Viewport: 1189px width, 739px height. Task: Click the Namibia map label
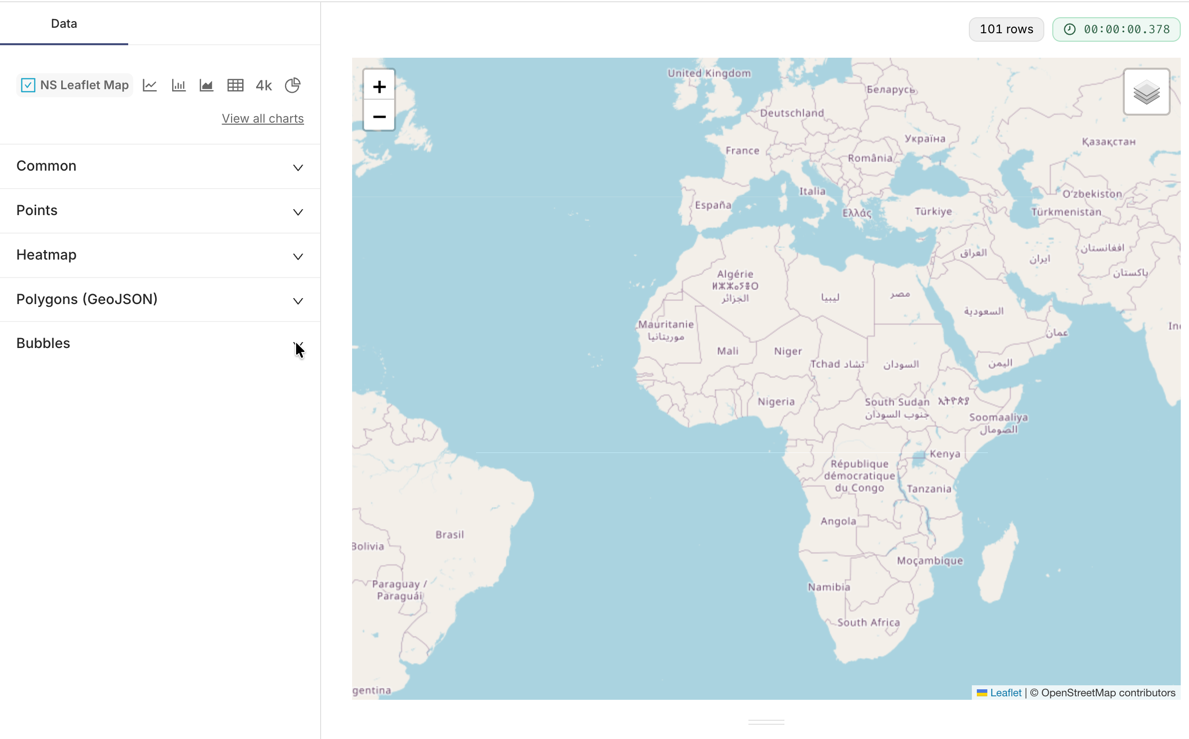pyautogui.click(x=829, y=587)
